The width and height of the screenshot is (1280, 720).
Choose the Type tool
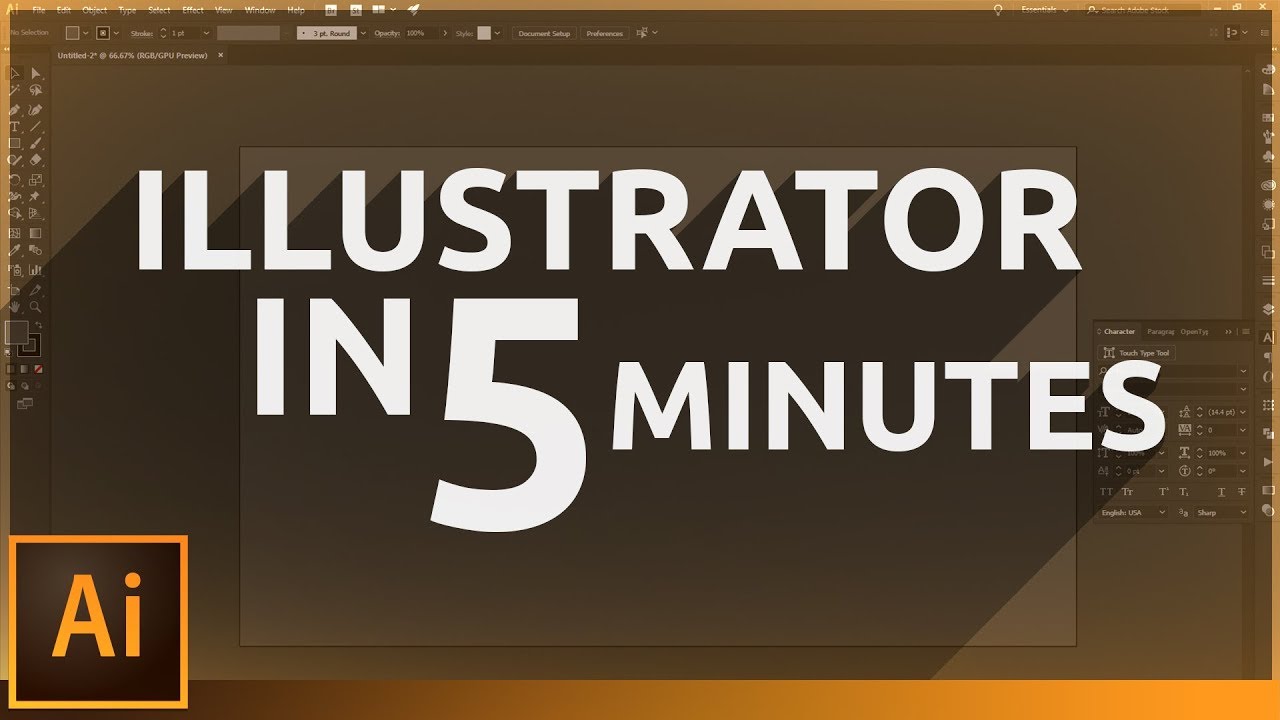(15, 127)
